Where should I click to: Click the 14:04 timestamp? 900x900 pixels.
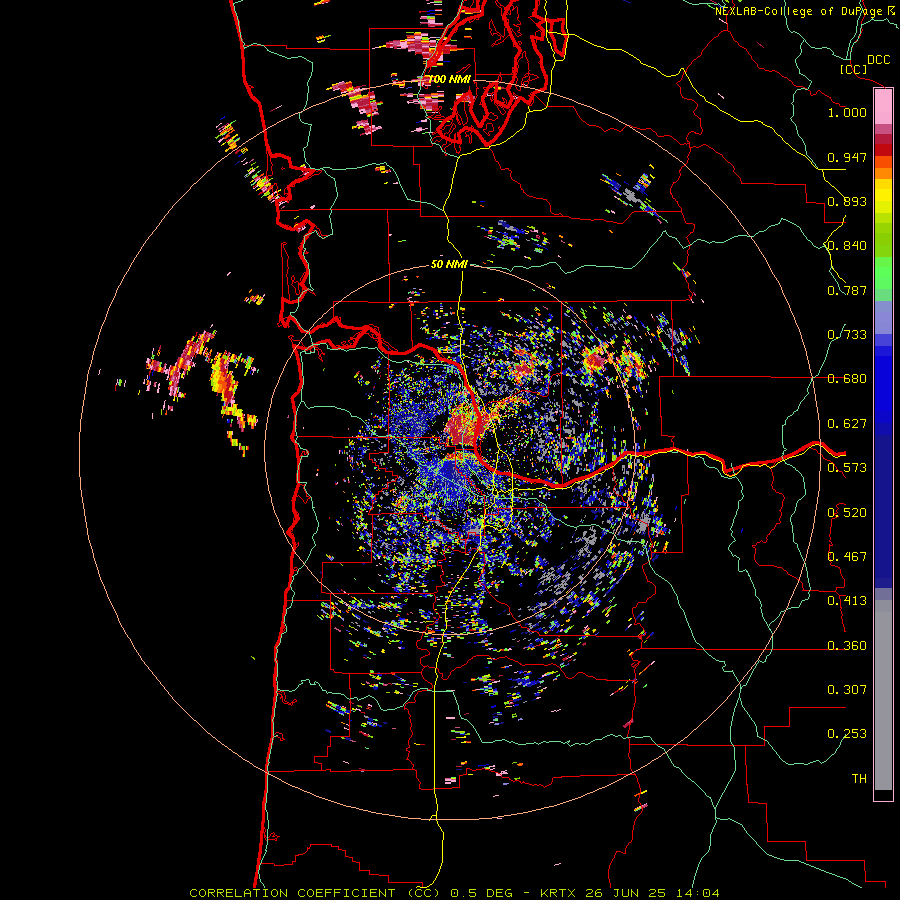tap(696, 893)
